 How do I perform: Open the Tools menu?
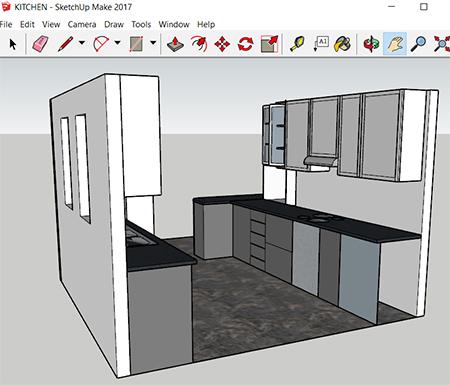click(141, 24)
